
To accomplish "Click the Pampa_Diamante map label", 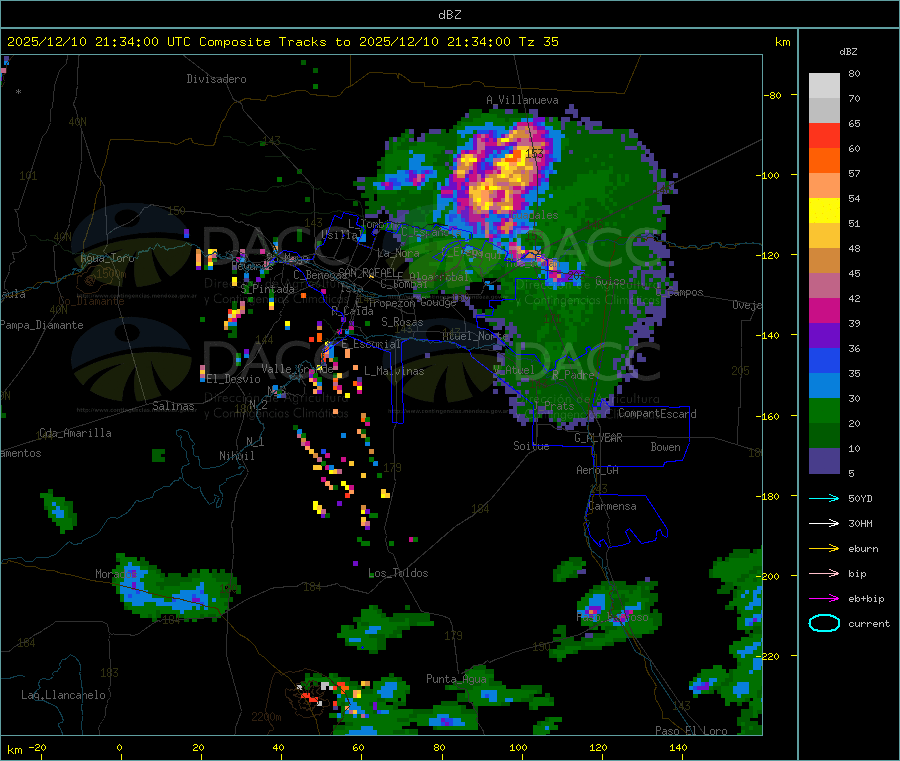I will click(x=42, y=325).
